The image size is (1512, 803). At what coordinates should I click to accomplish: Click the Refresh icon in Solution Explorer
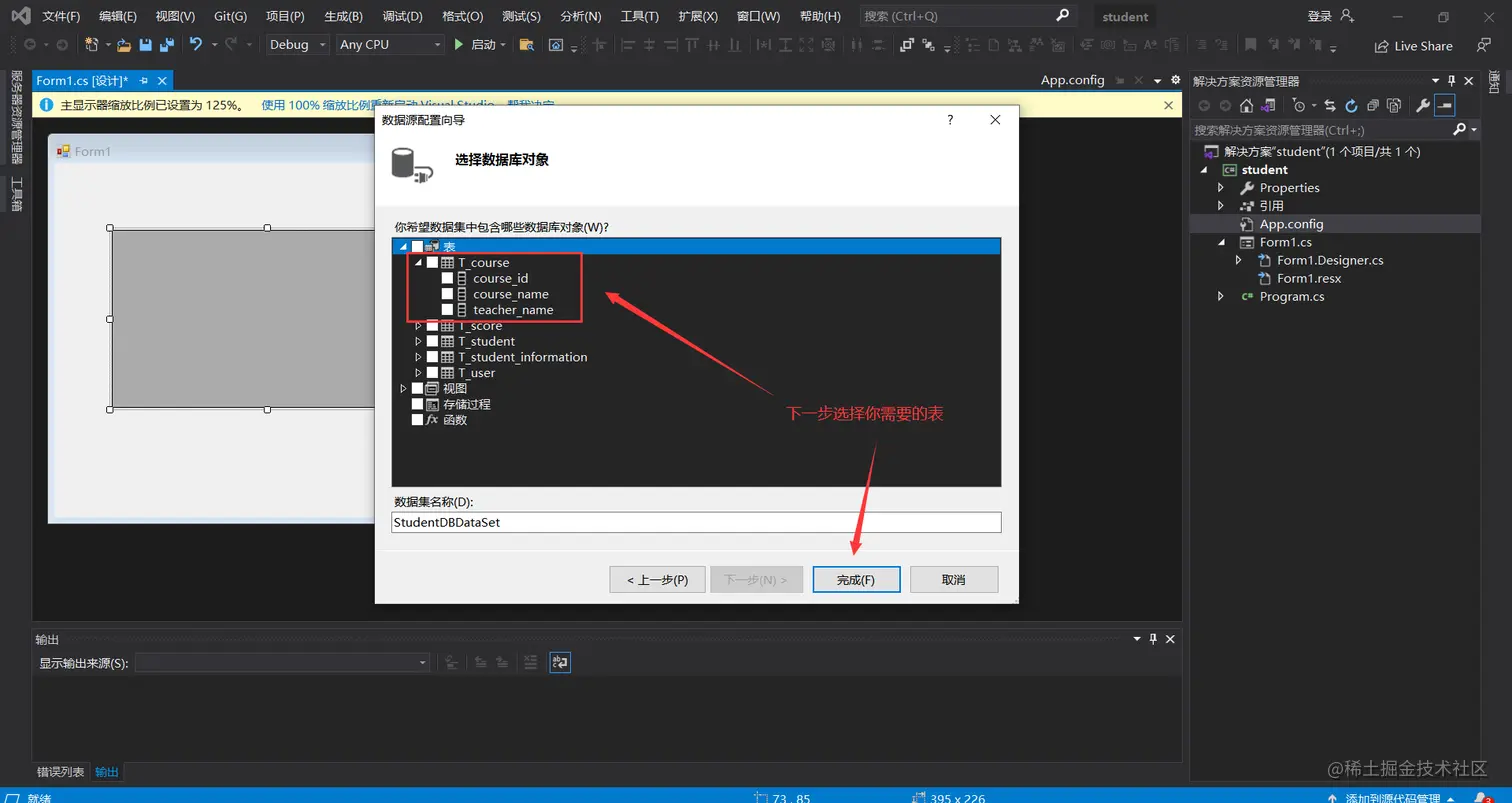click(x=1351, y=105)
